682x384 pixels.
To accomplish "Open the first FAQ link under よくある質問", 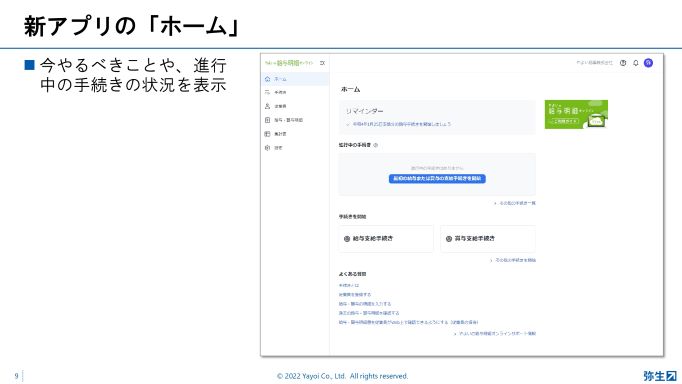I will pos(349,285).
